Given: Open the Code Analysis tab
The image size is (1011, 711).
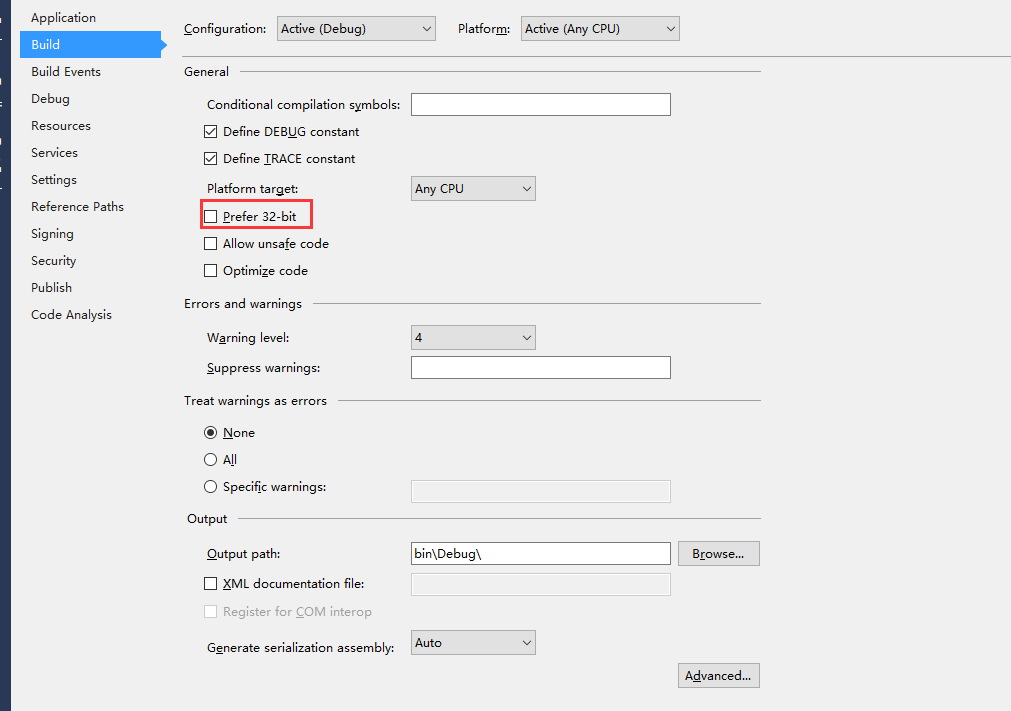Looking at the screenshot, I should [x=71, y=315].
